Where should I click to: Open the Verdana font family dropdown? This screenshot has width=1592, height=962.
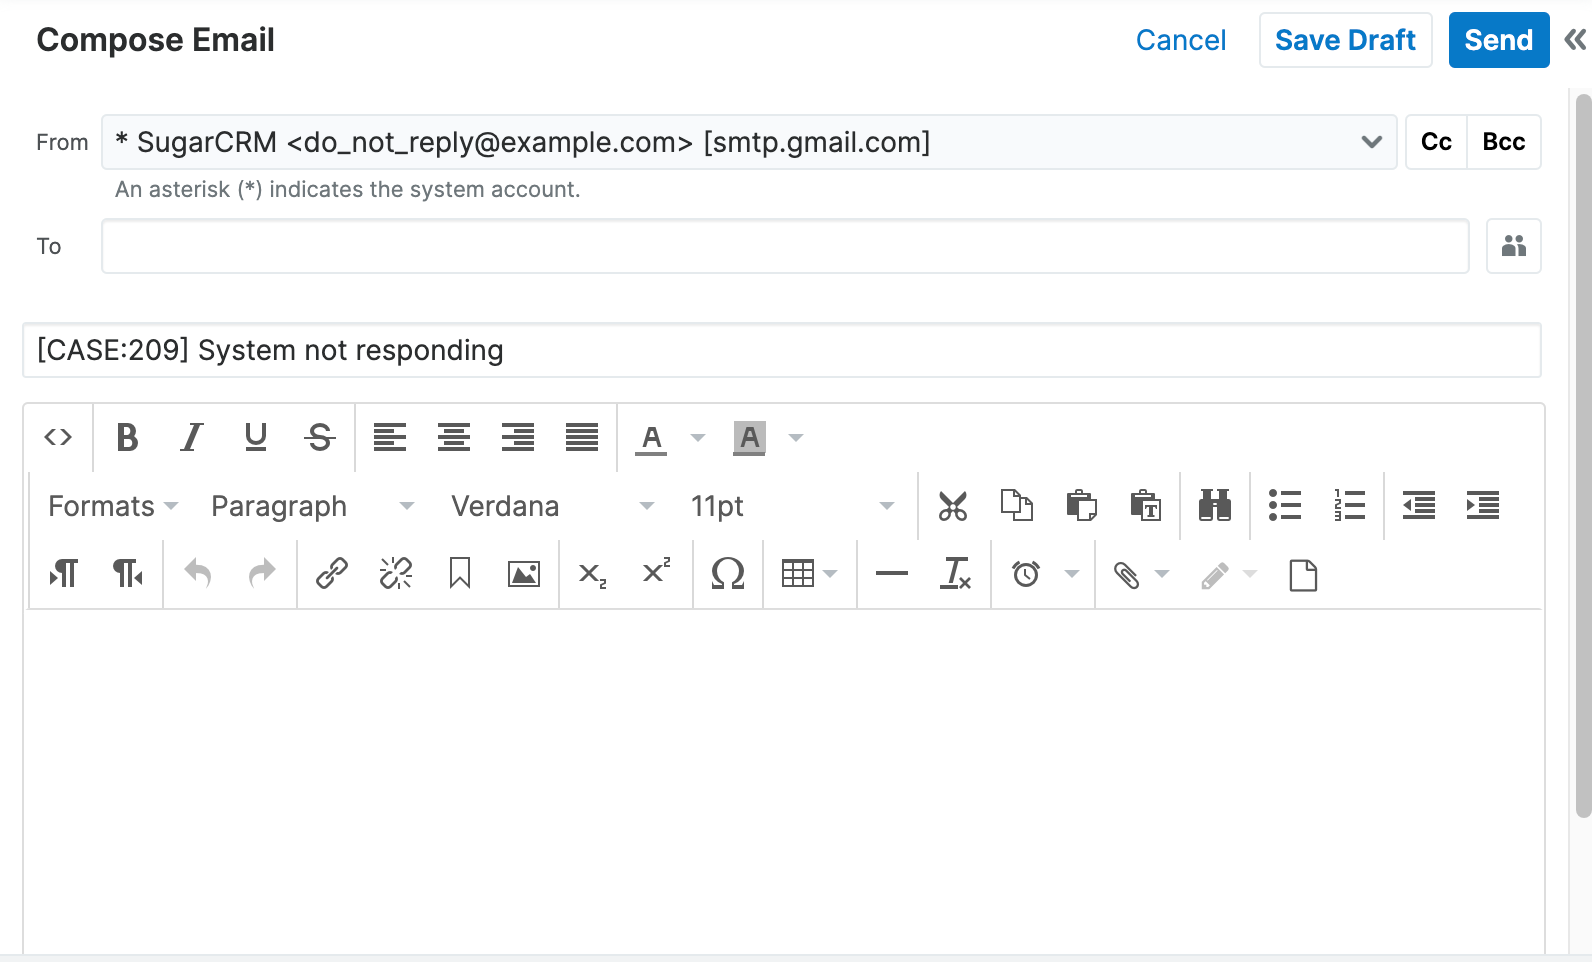tap(552, 506)
